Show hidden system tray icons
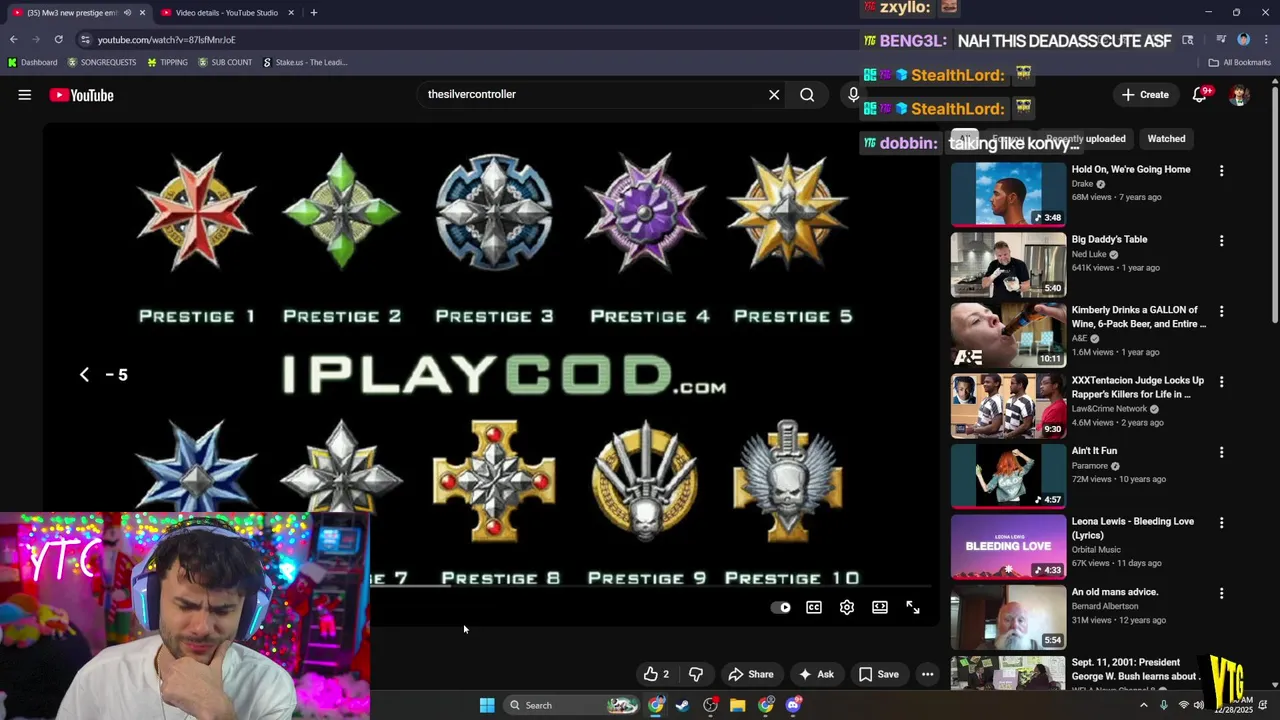1280x720 pixels. tap(1144, 705)
